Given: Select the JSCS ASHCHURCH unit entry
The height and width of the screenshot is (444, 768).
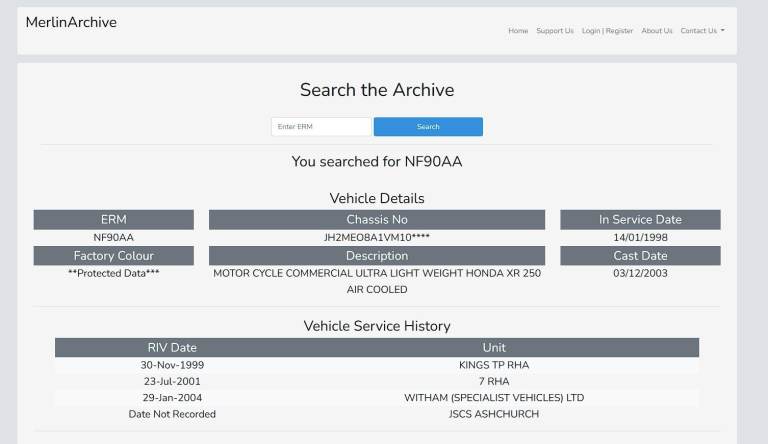Looking at the screenshot, I should 494,414.
